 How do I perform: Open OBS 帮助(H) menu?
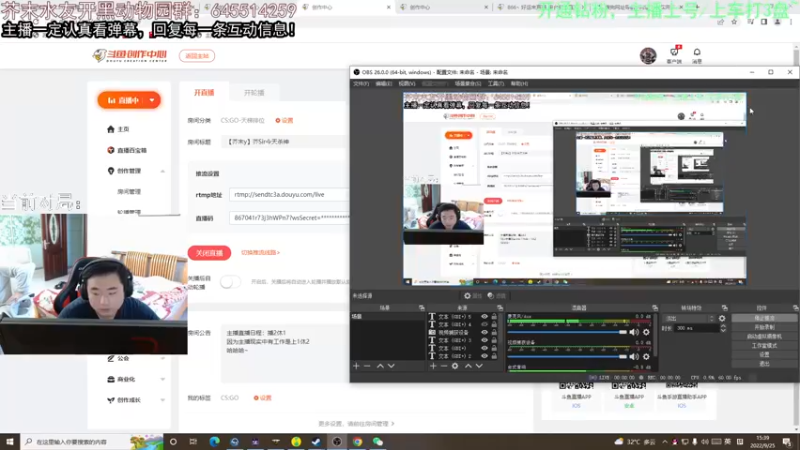519,83
